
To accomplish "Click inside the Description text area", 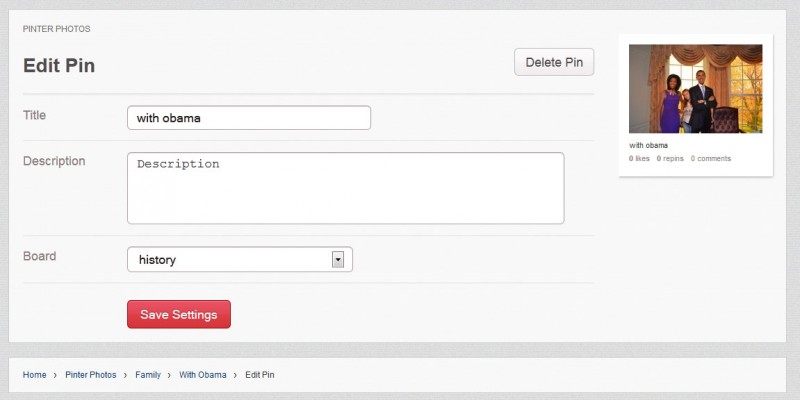I will (x=345, y=188).
